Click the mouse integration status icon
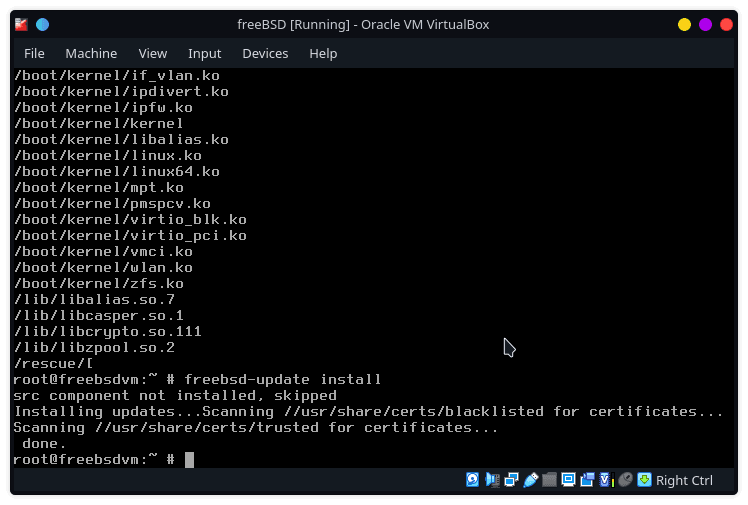Screen dimensions: 748x505 (625, 480)
